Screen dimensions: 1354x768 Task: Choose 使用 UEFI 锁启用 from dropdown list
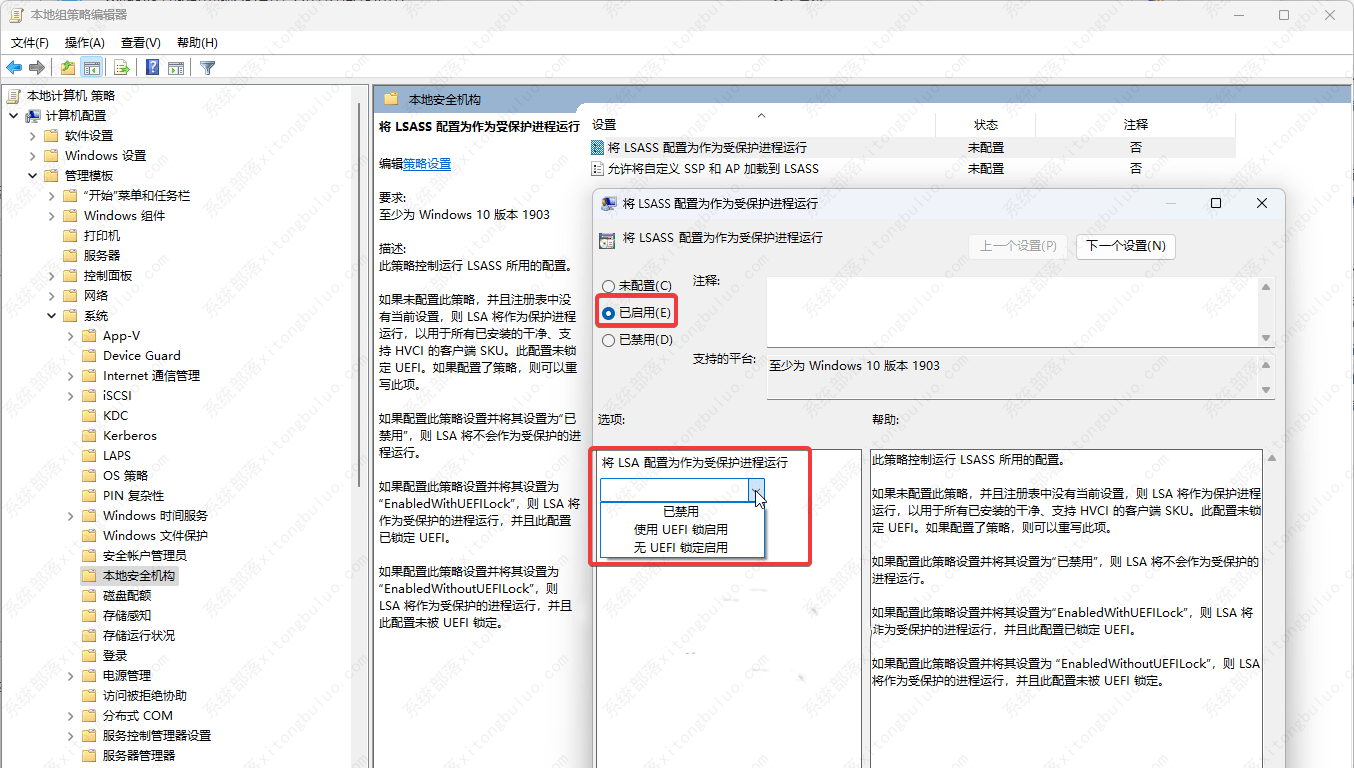tap(681, 529)
